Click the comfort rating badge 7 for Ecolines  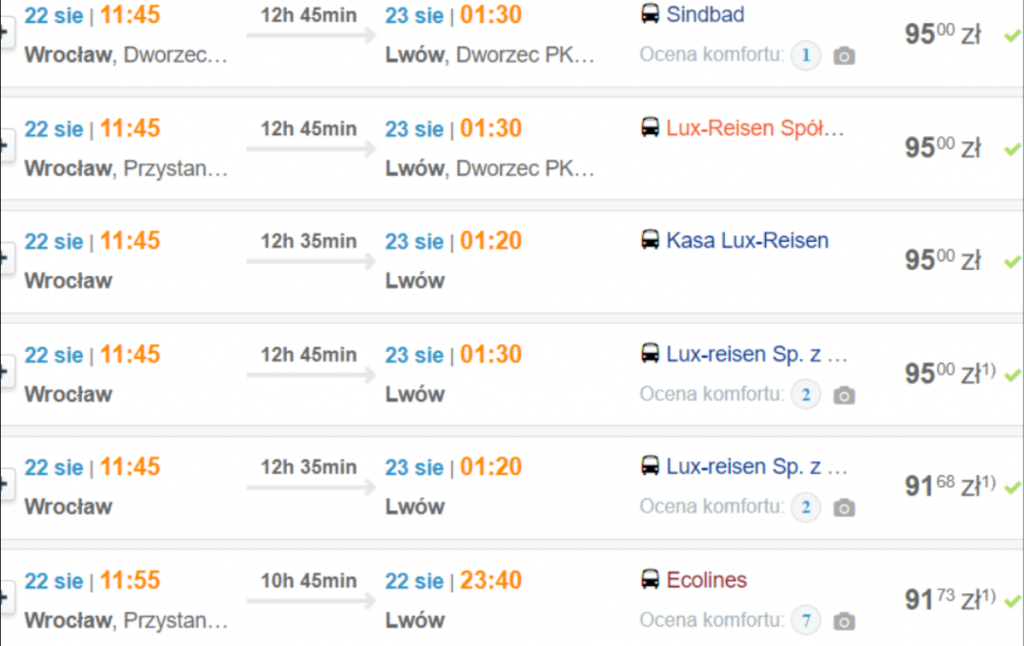805,621
